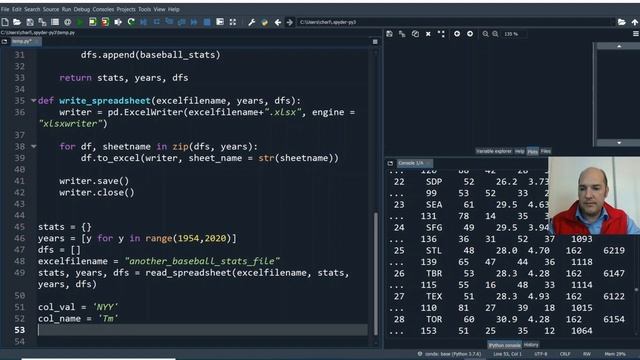Maximize the current pane icon

pyautogui.click(x=220, y=22)
